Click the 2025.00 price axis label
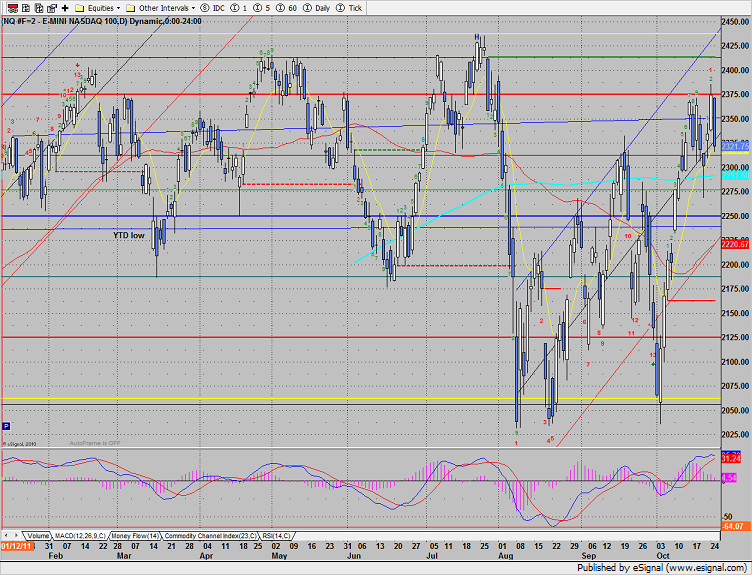This screenshot has width=752, height=575. click(736, 434)
